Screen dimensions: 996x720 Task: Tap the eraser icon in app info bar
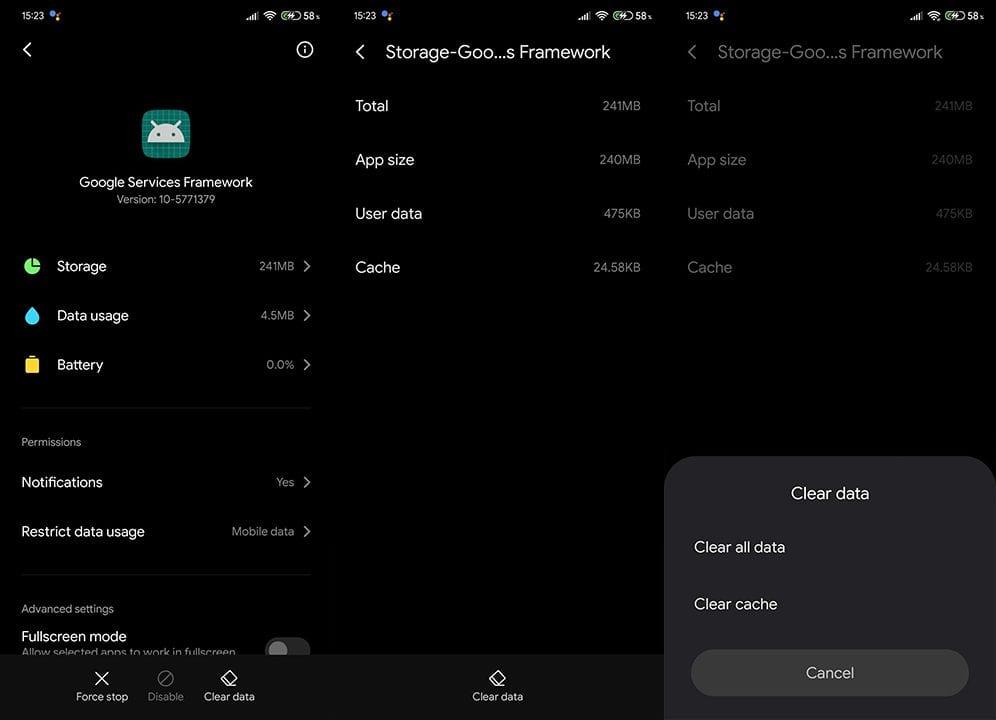[229, 679]
